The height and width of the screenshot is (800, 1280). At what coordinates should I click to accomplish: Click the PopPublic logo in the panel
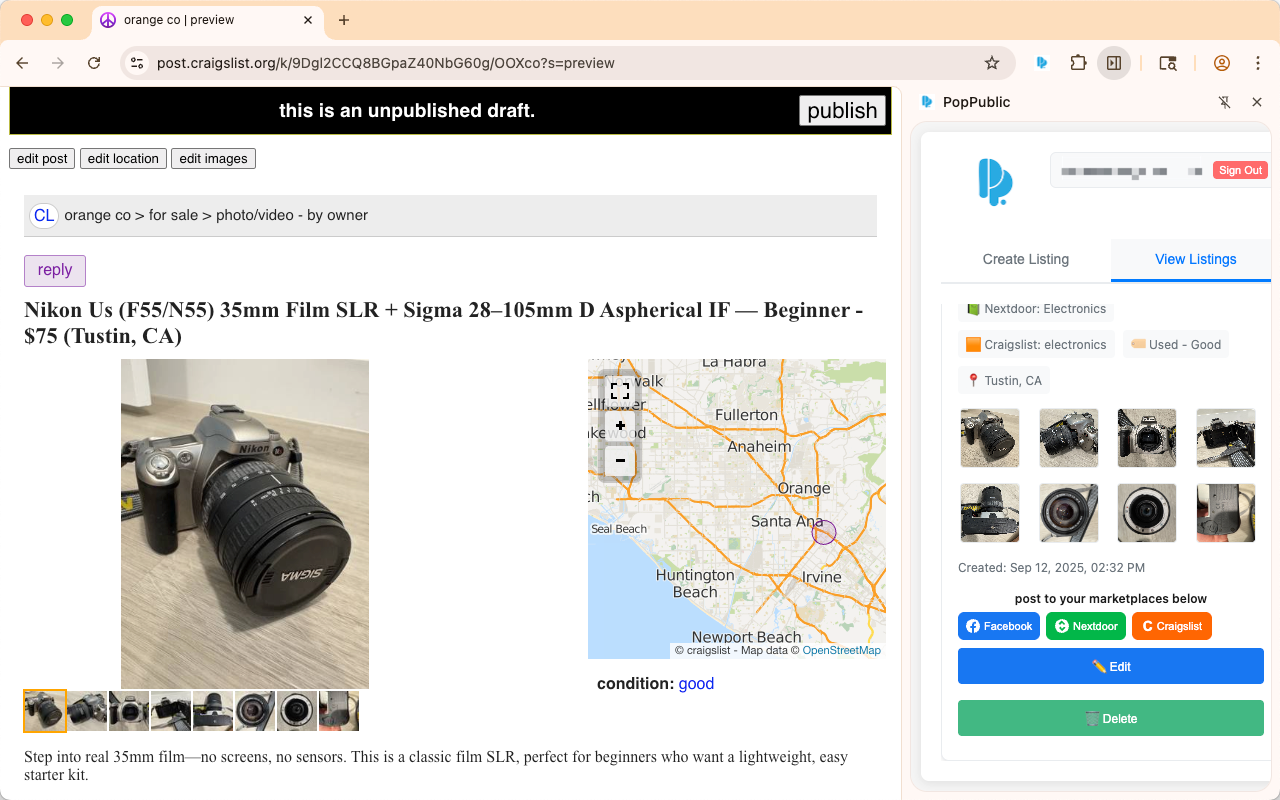click(995, 181)
